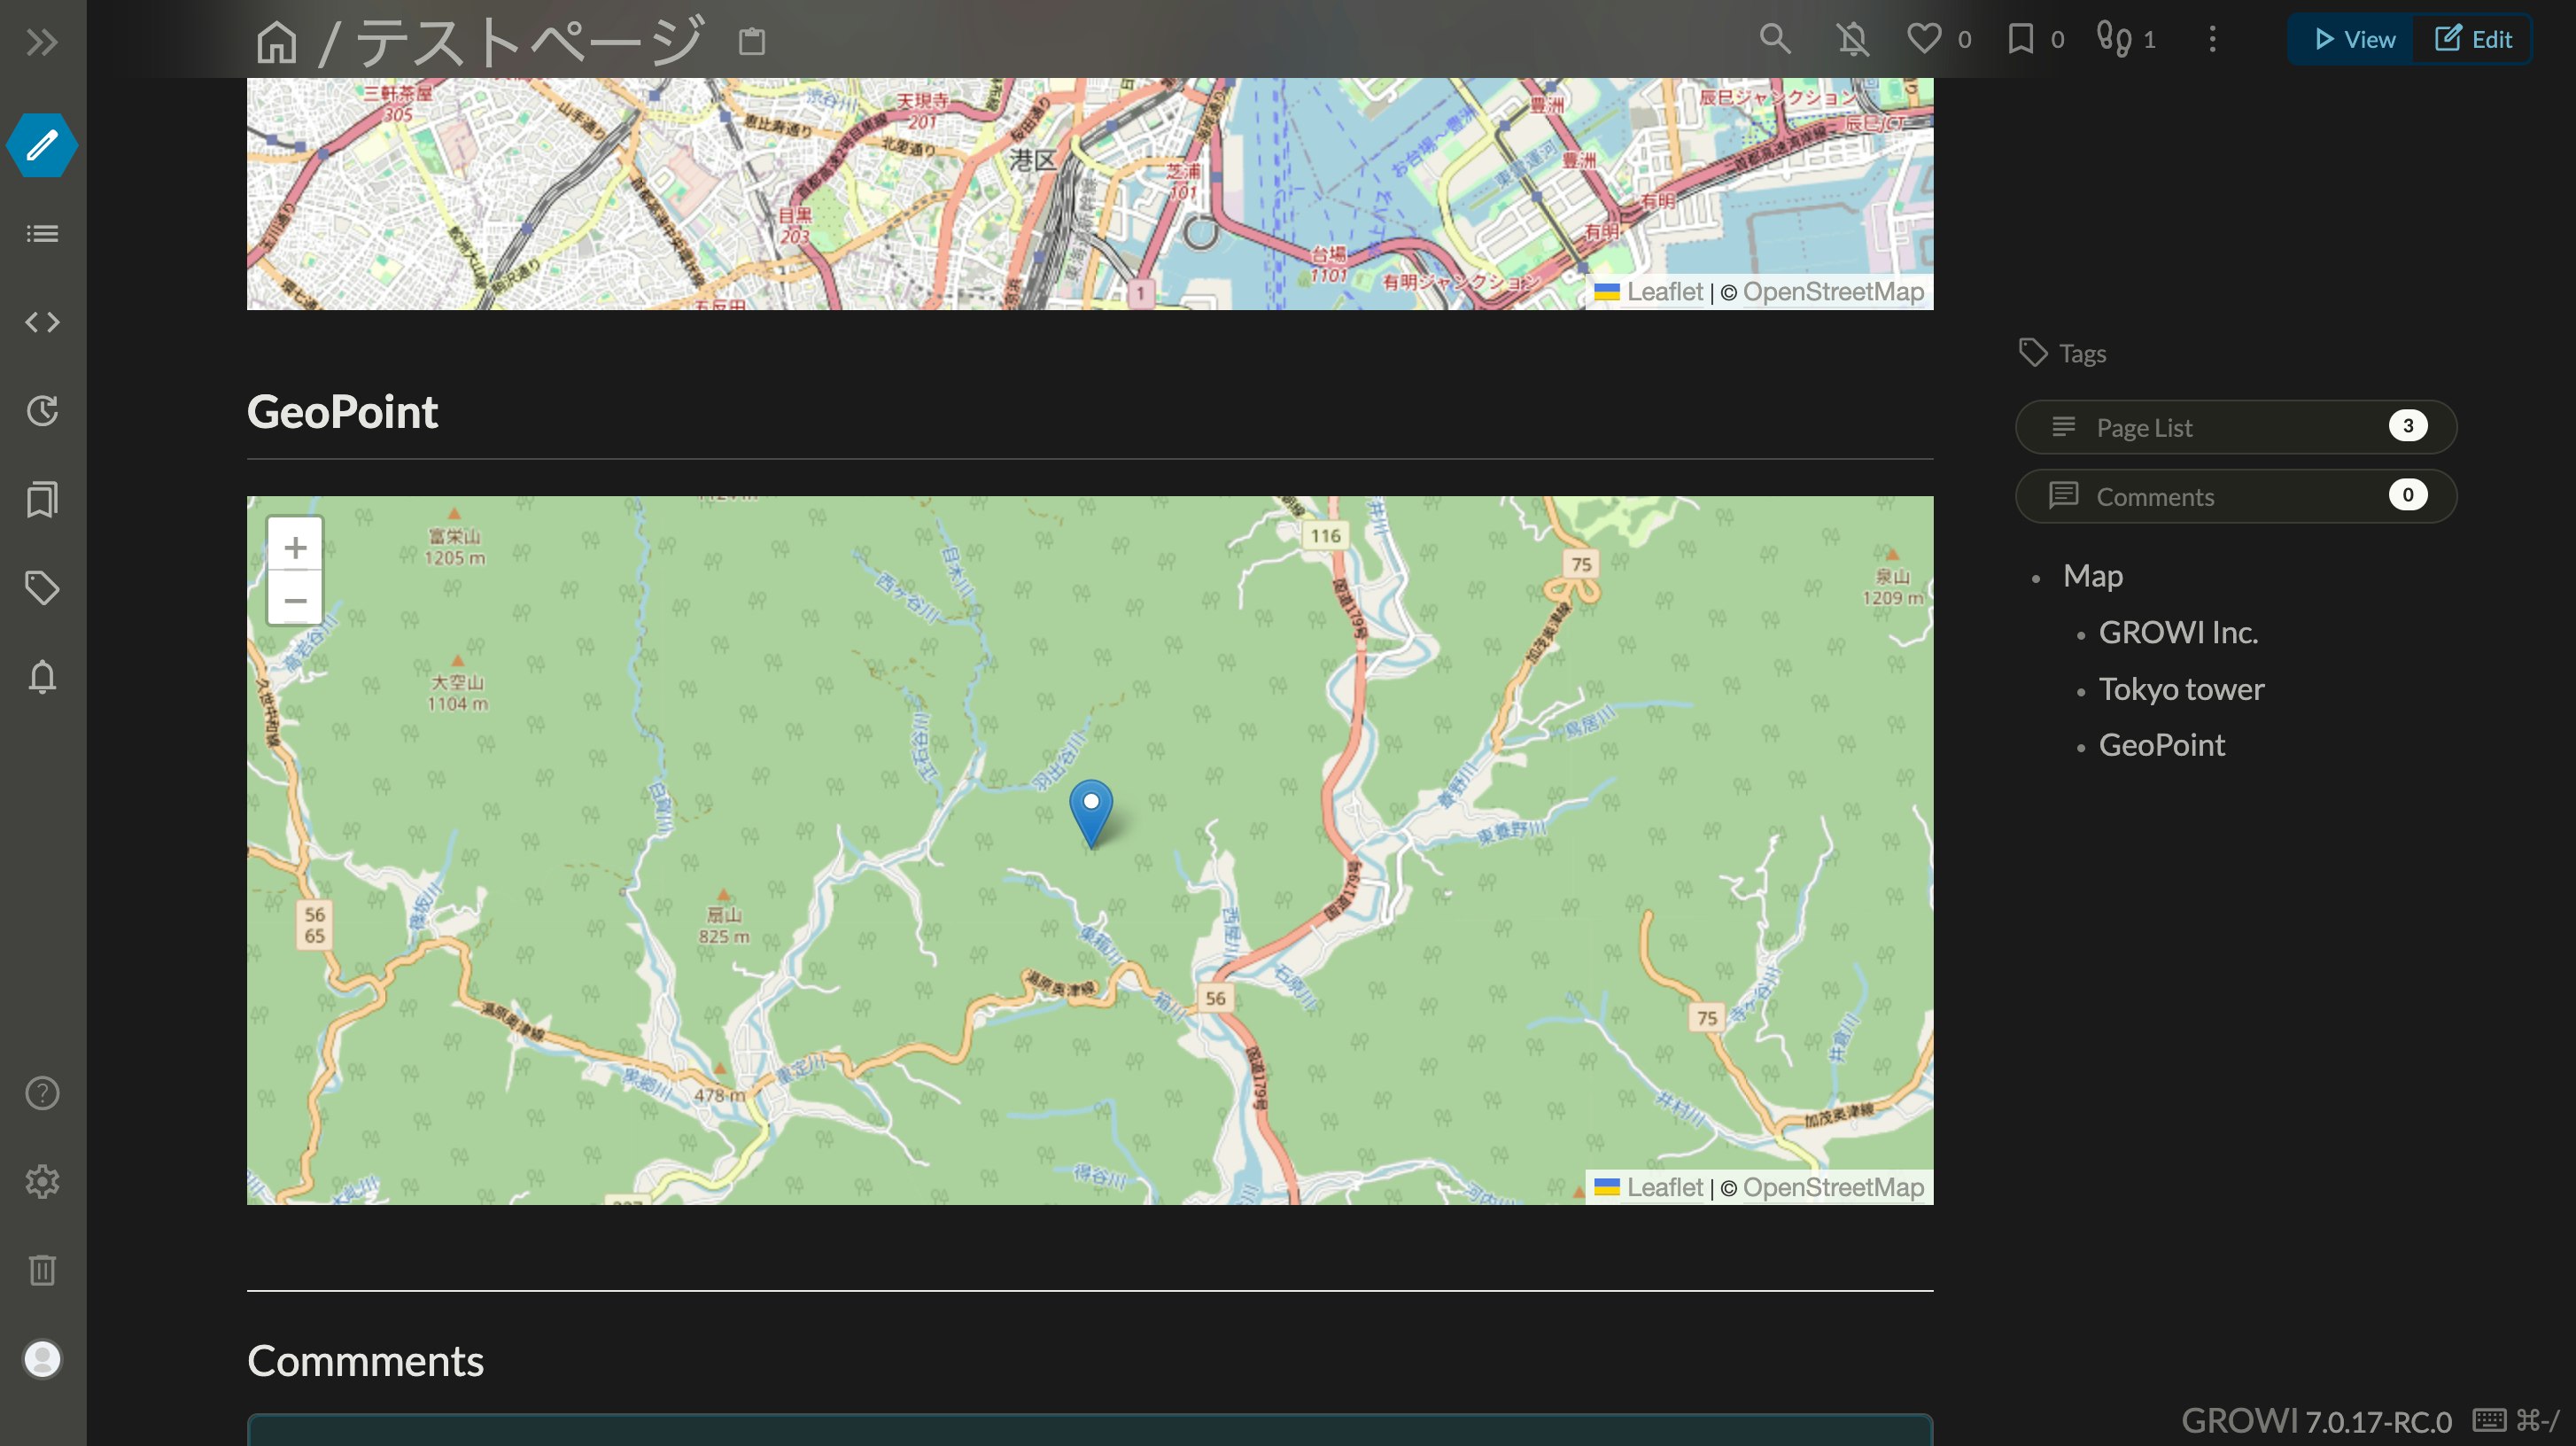The image size is (2576, 1446).
Task: Click the map zoom-in plus control
Action: pyautogui.click(x=296, y=547)
